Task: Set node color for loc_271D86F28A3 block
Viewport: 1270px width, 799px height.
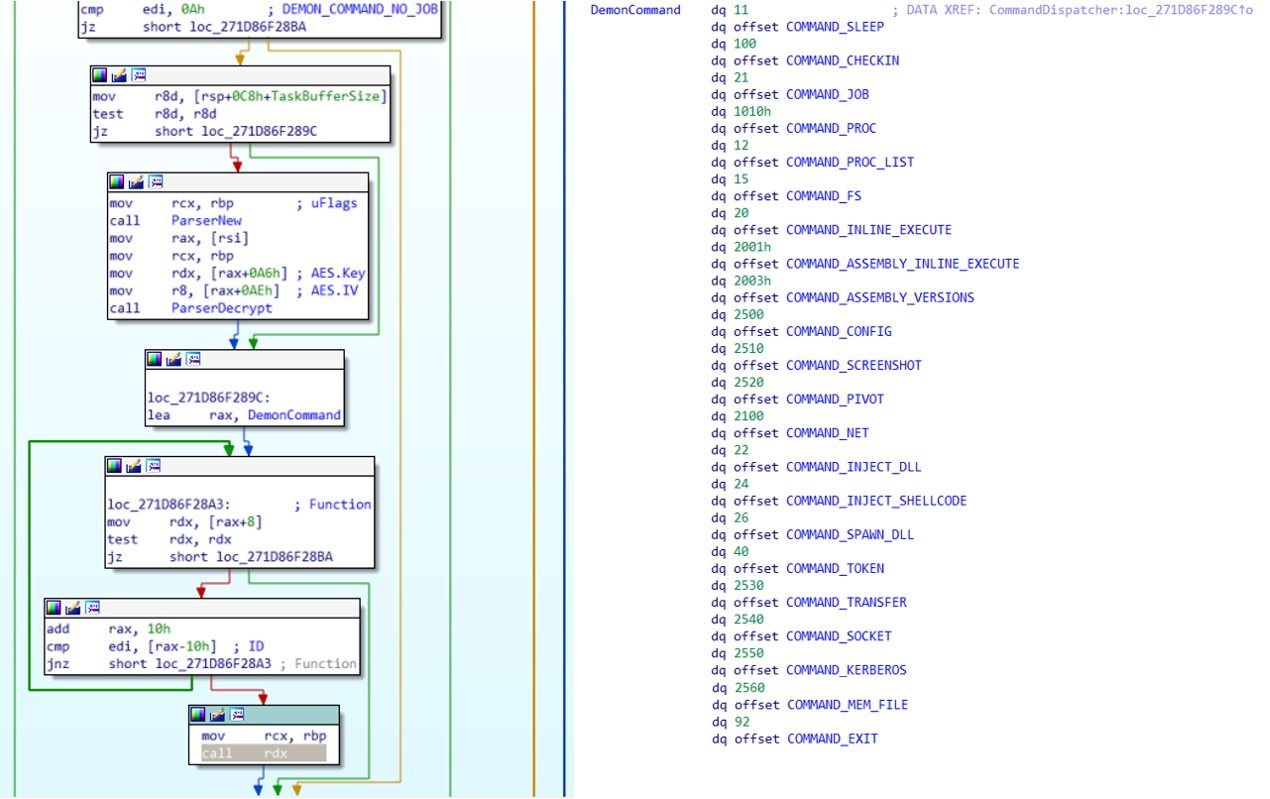Action: point(115,466)
